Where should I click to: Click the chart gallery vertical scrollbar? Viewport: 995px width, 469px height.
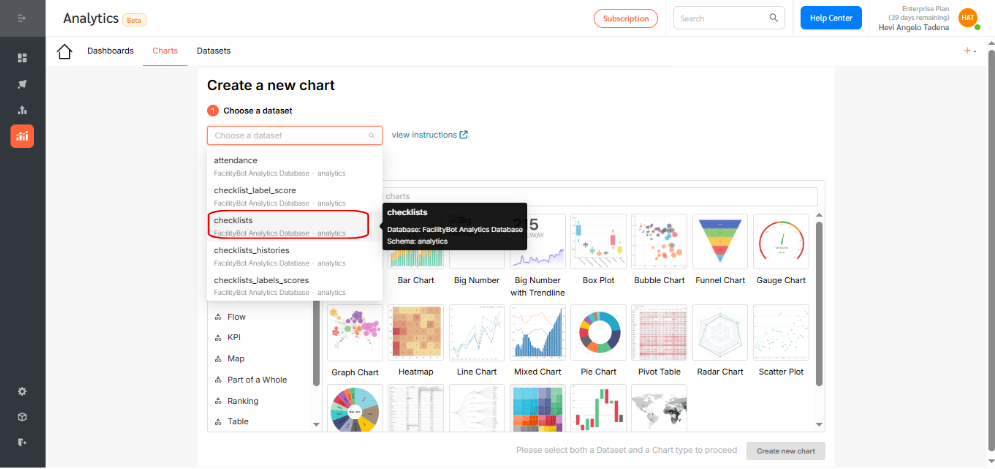(819, 303)
